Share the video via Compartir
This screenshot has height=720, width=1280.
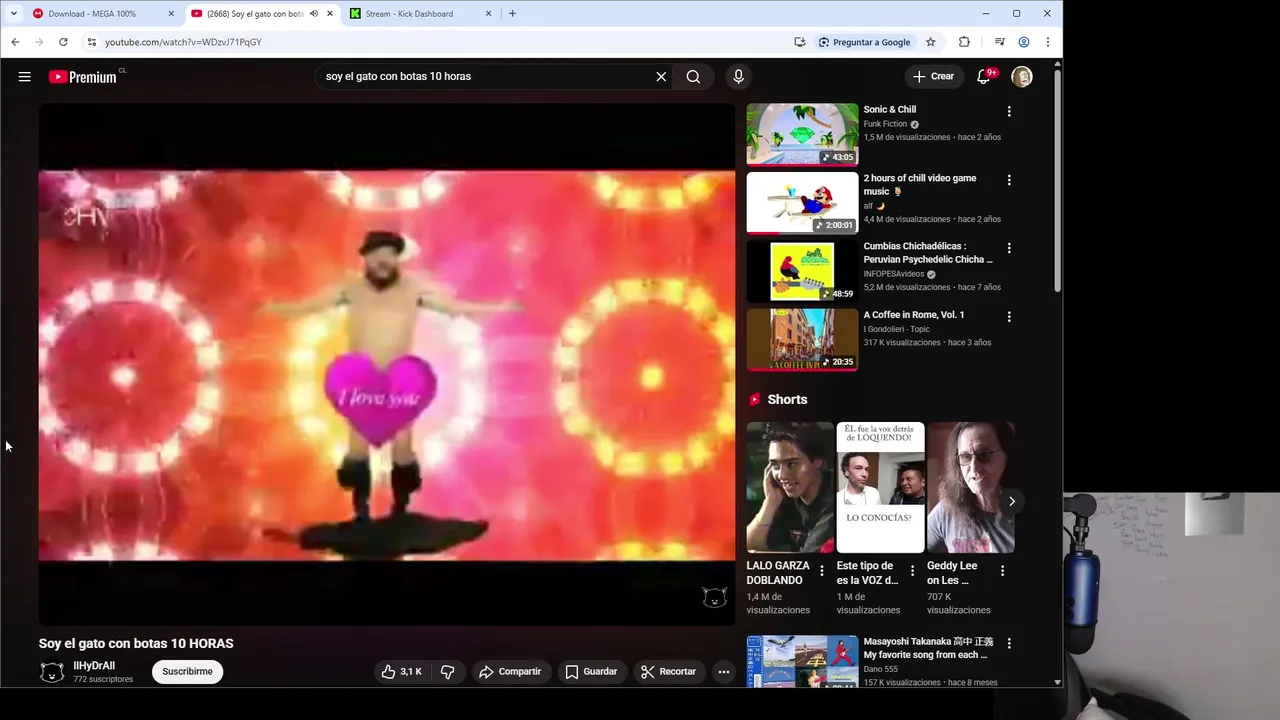(x=510, y=672)
